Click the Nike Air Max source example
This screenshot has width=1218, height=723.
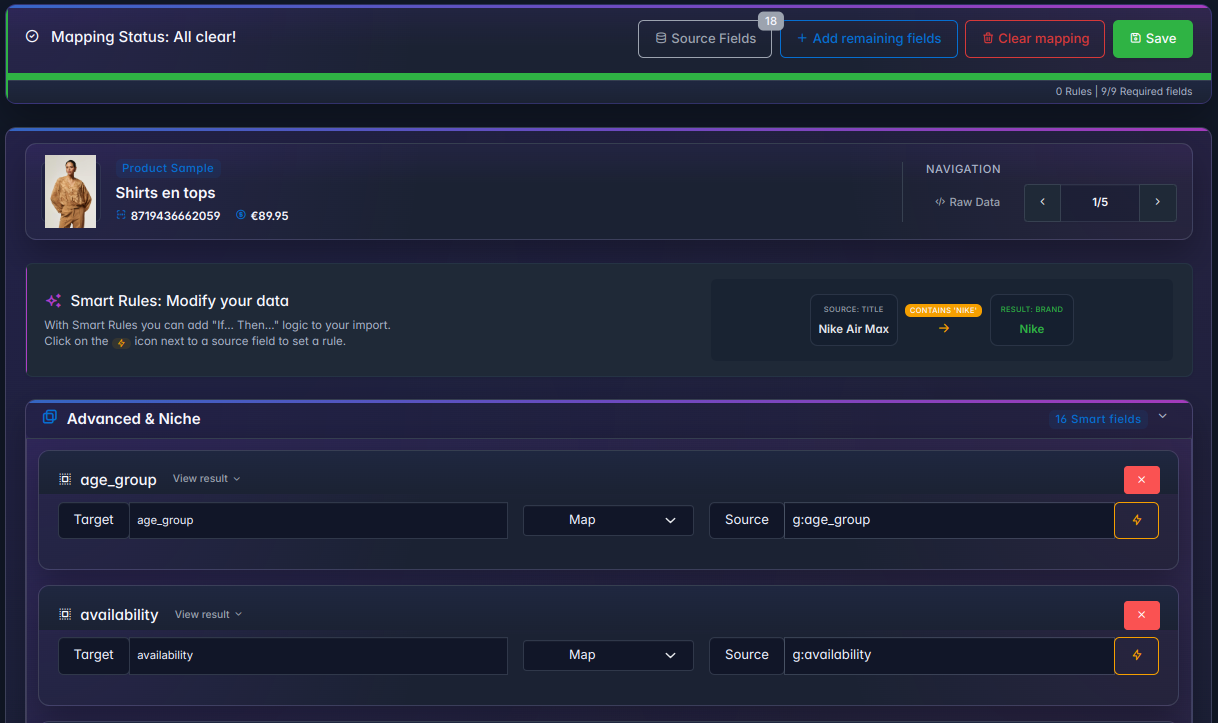click(x=854, y=320)
